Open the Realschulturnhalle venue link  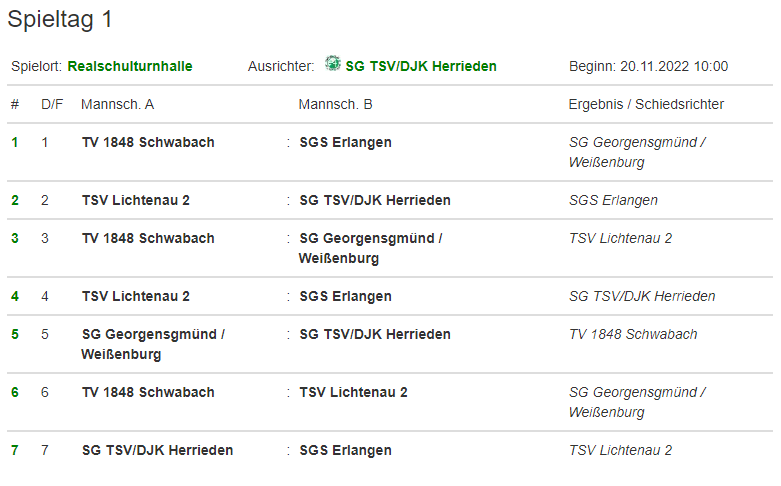pos(130,66)
